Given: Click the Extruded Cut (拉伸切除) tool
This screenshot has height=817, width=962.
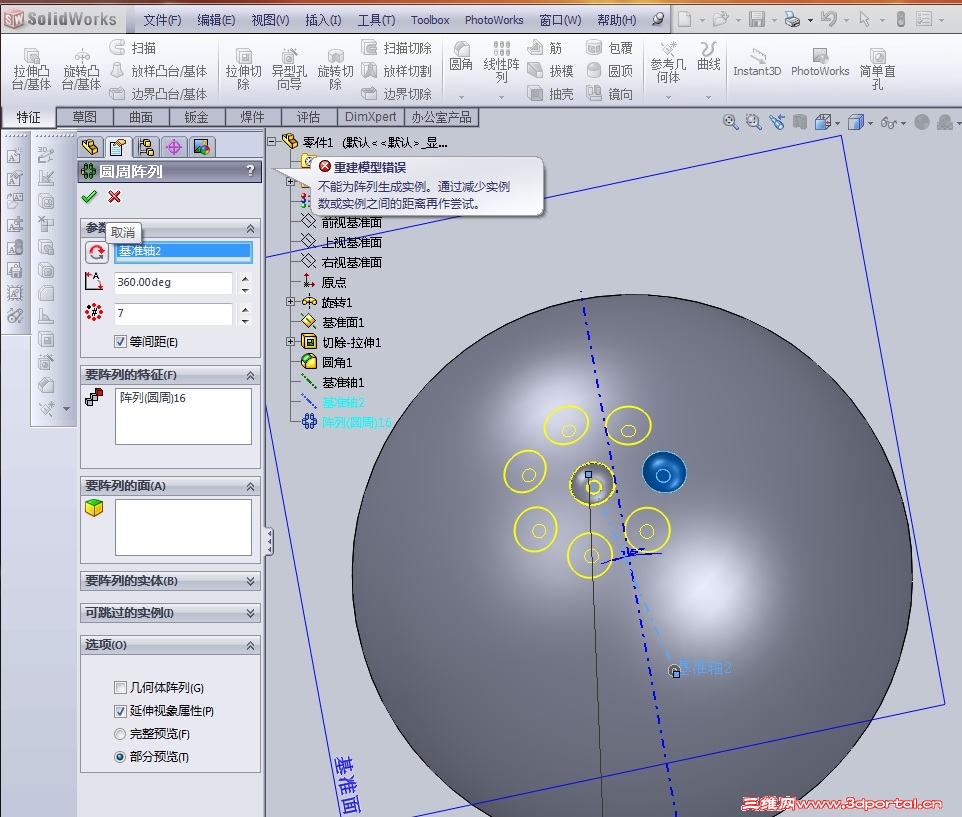Looking at the screenshot, I should (243, 69).
